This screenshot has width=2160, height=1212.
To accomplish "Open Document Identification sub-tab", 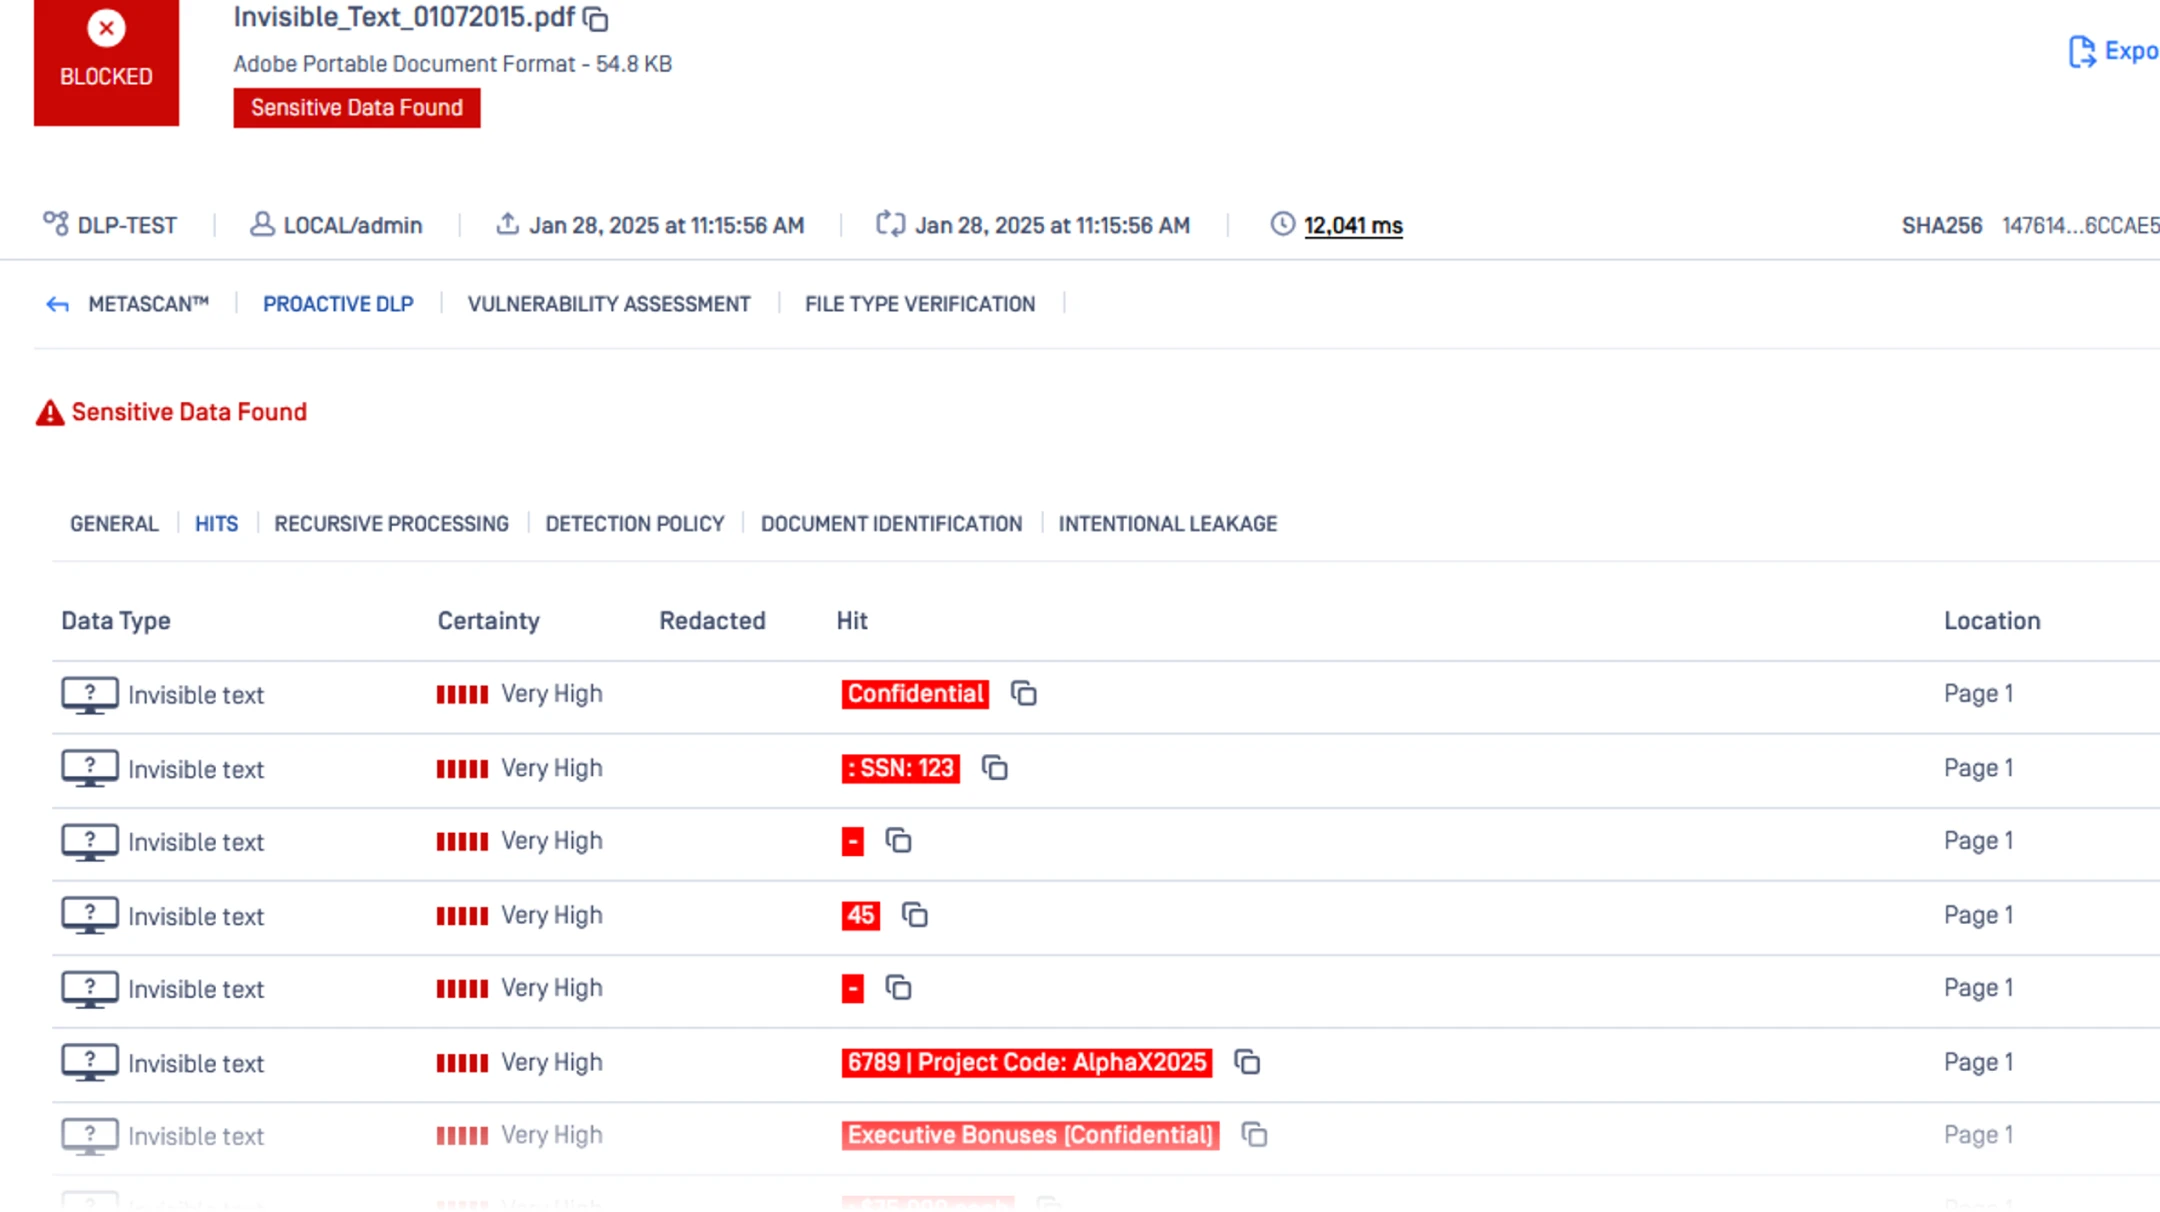I will pos(891,524).
